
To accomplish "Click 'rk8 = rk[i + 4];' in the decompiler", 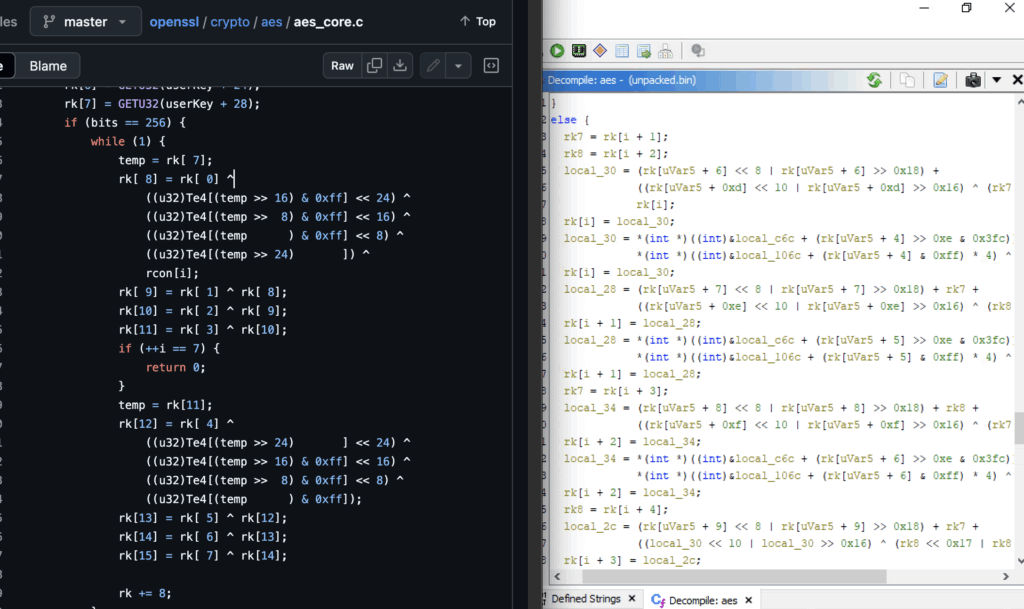I will [x=616, y=509].
